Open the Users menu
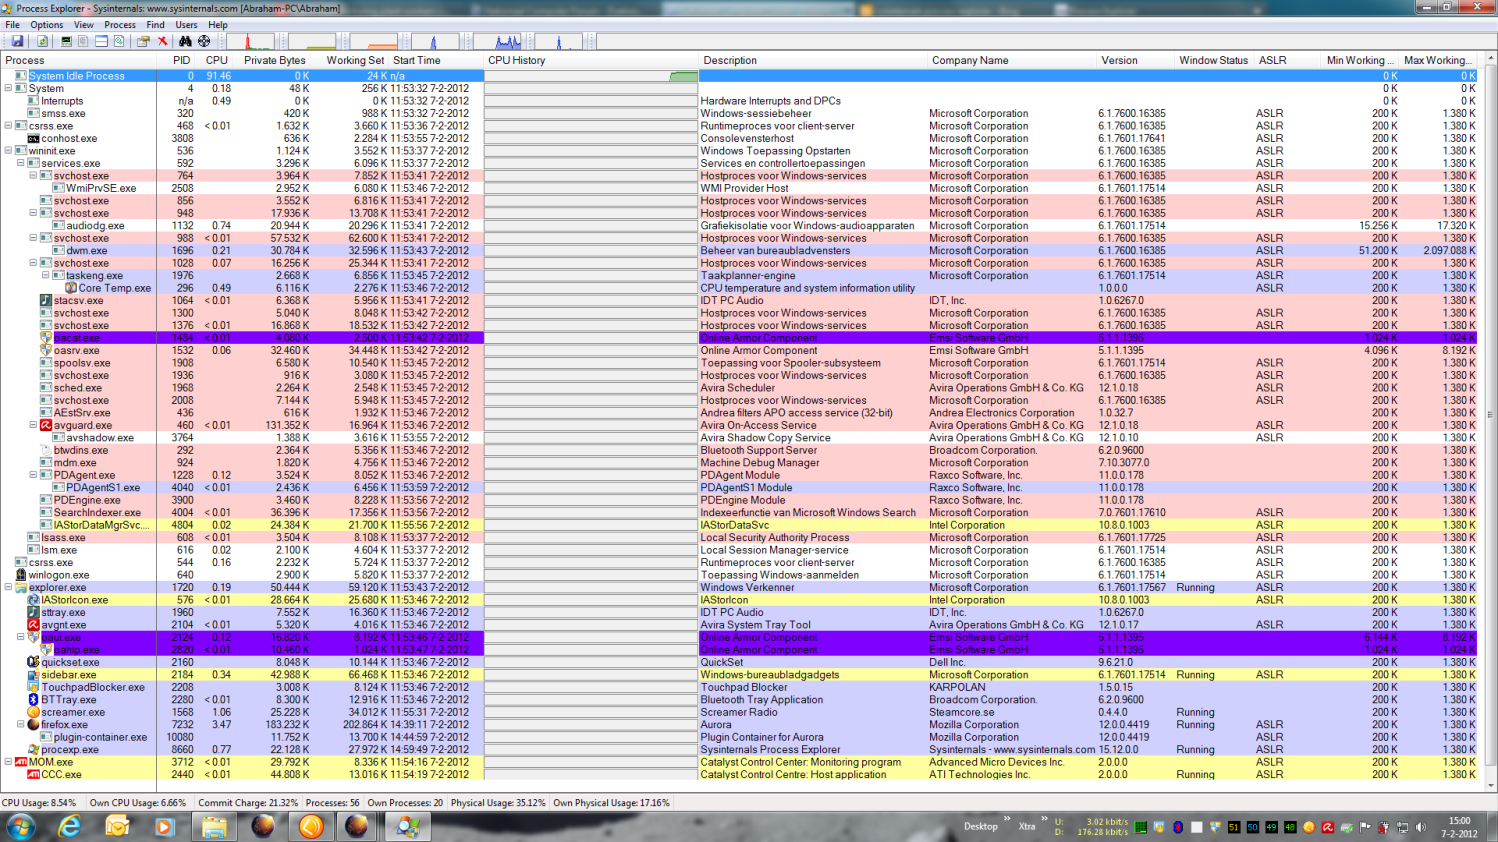Screen dimensions: 1498x842 [187, 25]
